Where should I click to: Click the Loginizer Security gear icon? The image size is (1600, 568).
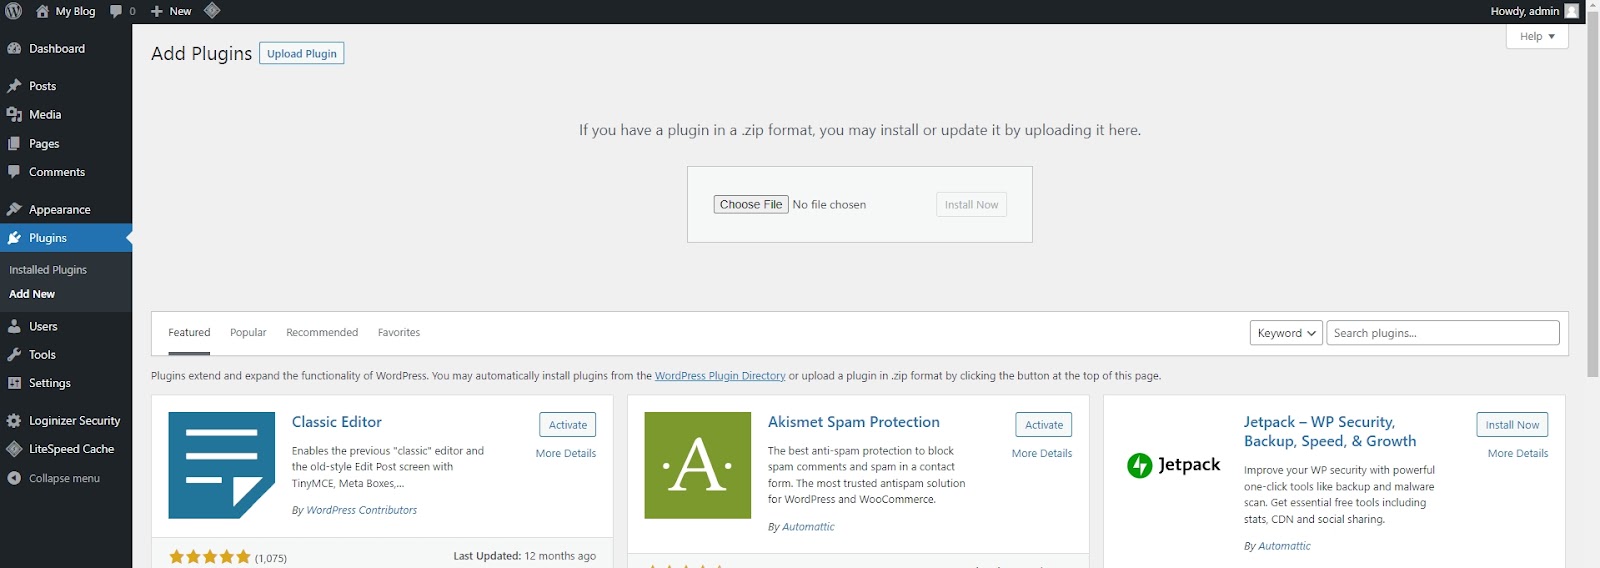[14, 421]
